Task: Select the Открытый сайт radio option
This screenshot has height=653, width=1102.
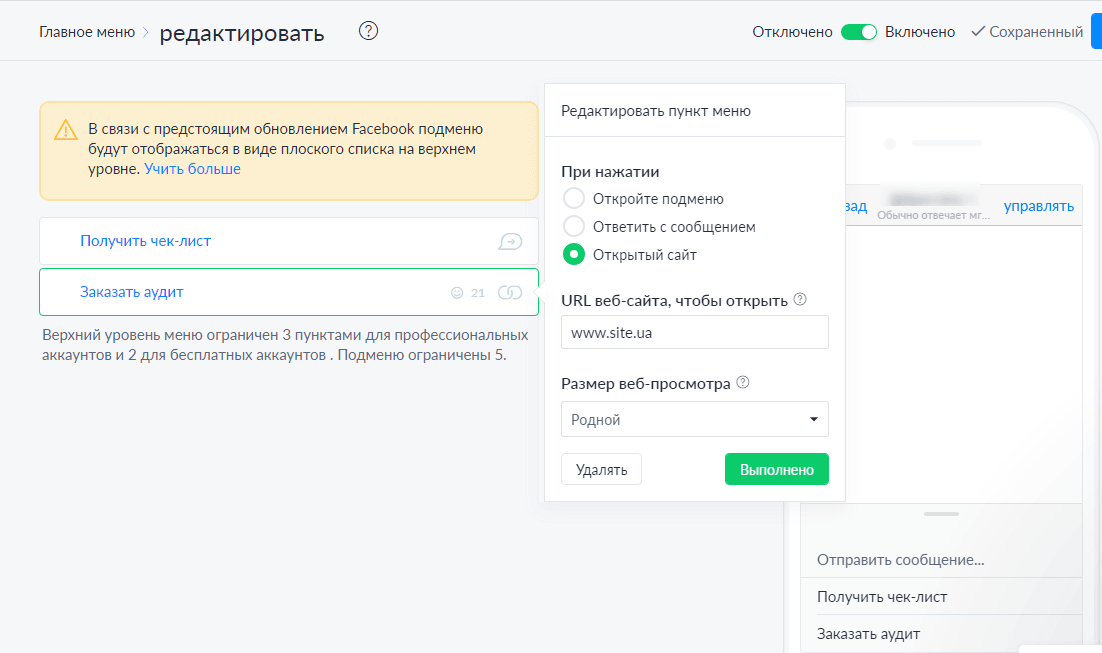Action: point(574,254)
